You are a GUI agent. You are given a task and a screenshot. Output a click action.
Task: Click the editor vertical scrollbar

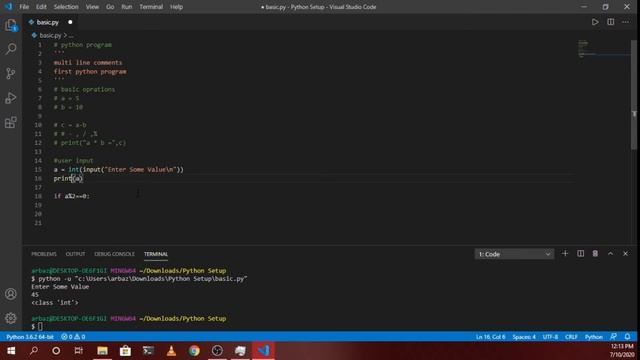634,95
